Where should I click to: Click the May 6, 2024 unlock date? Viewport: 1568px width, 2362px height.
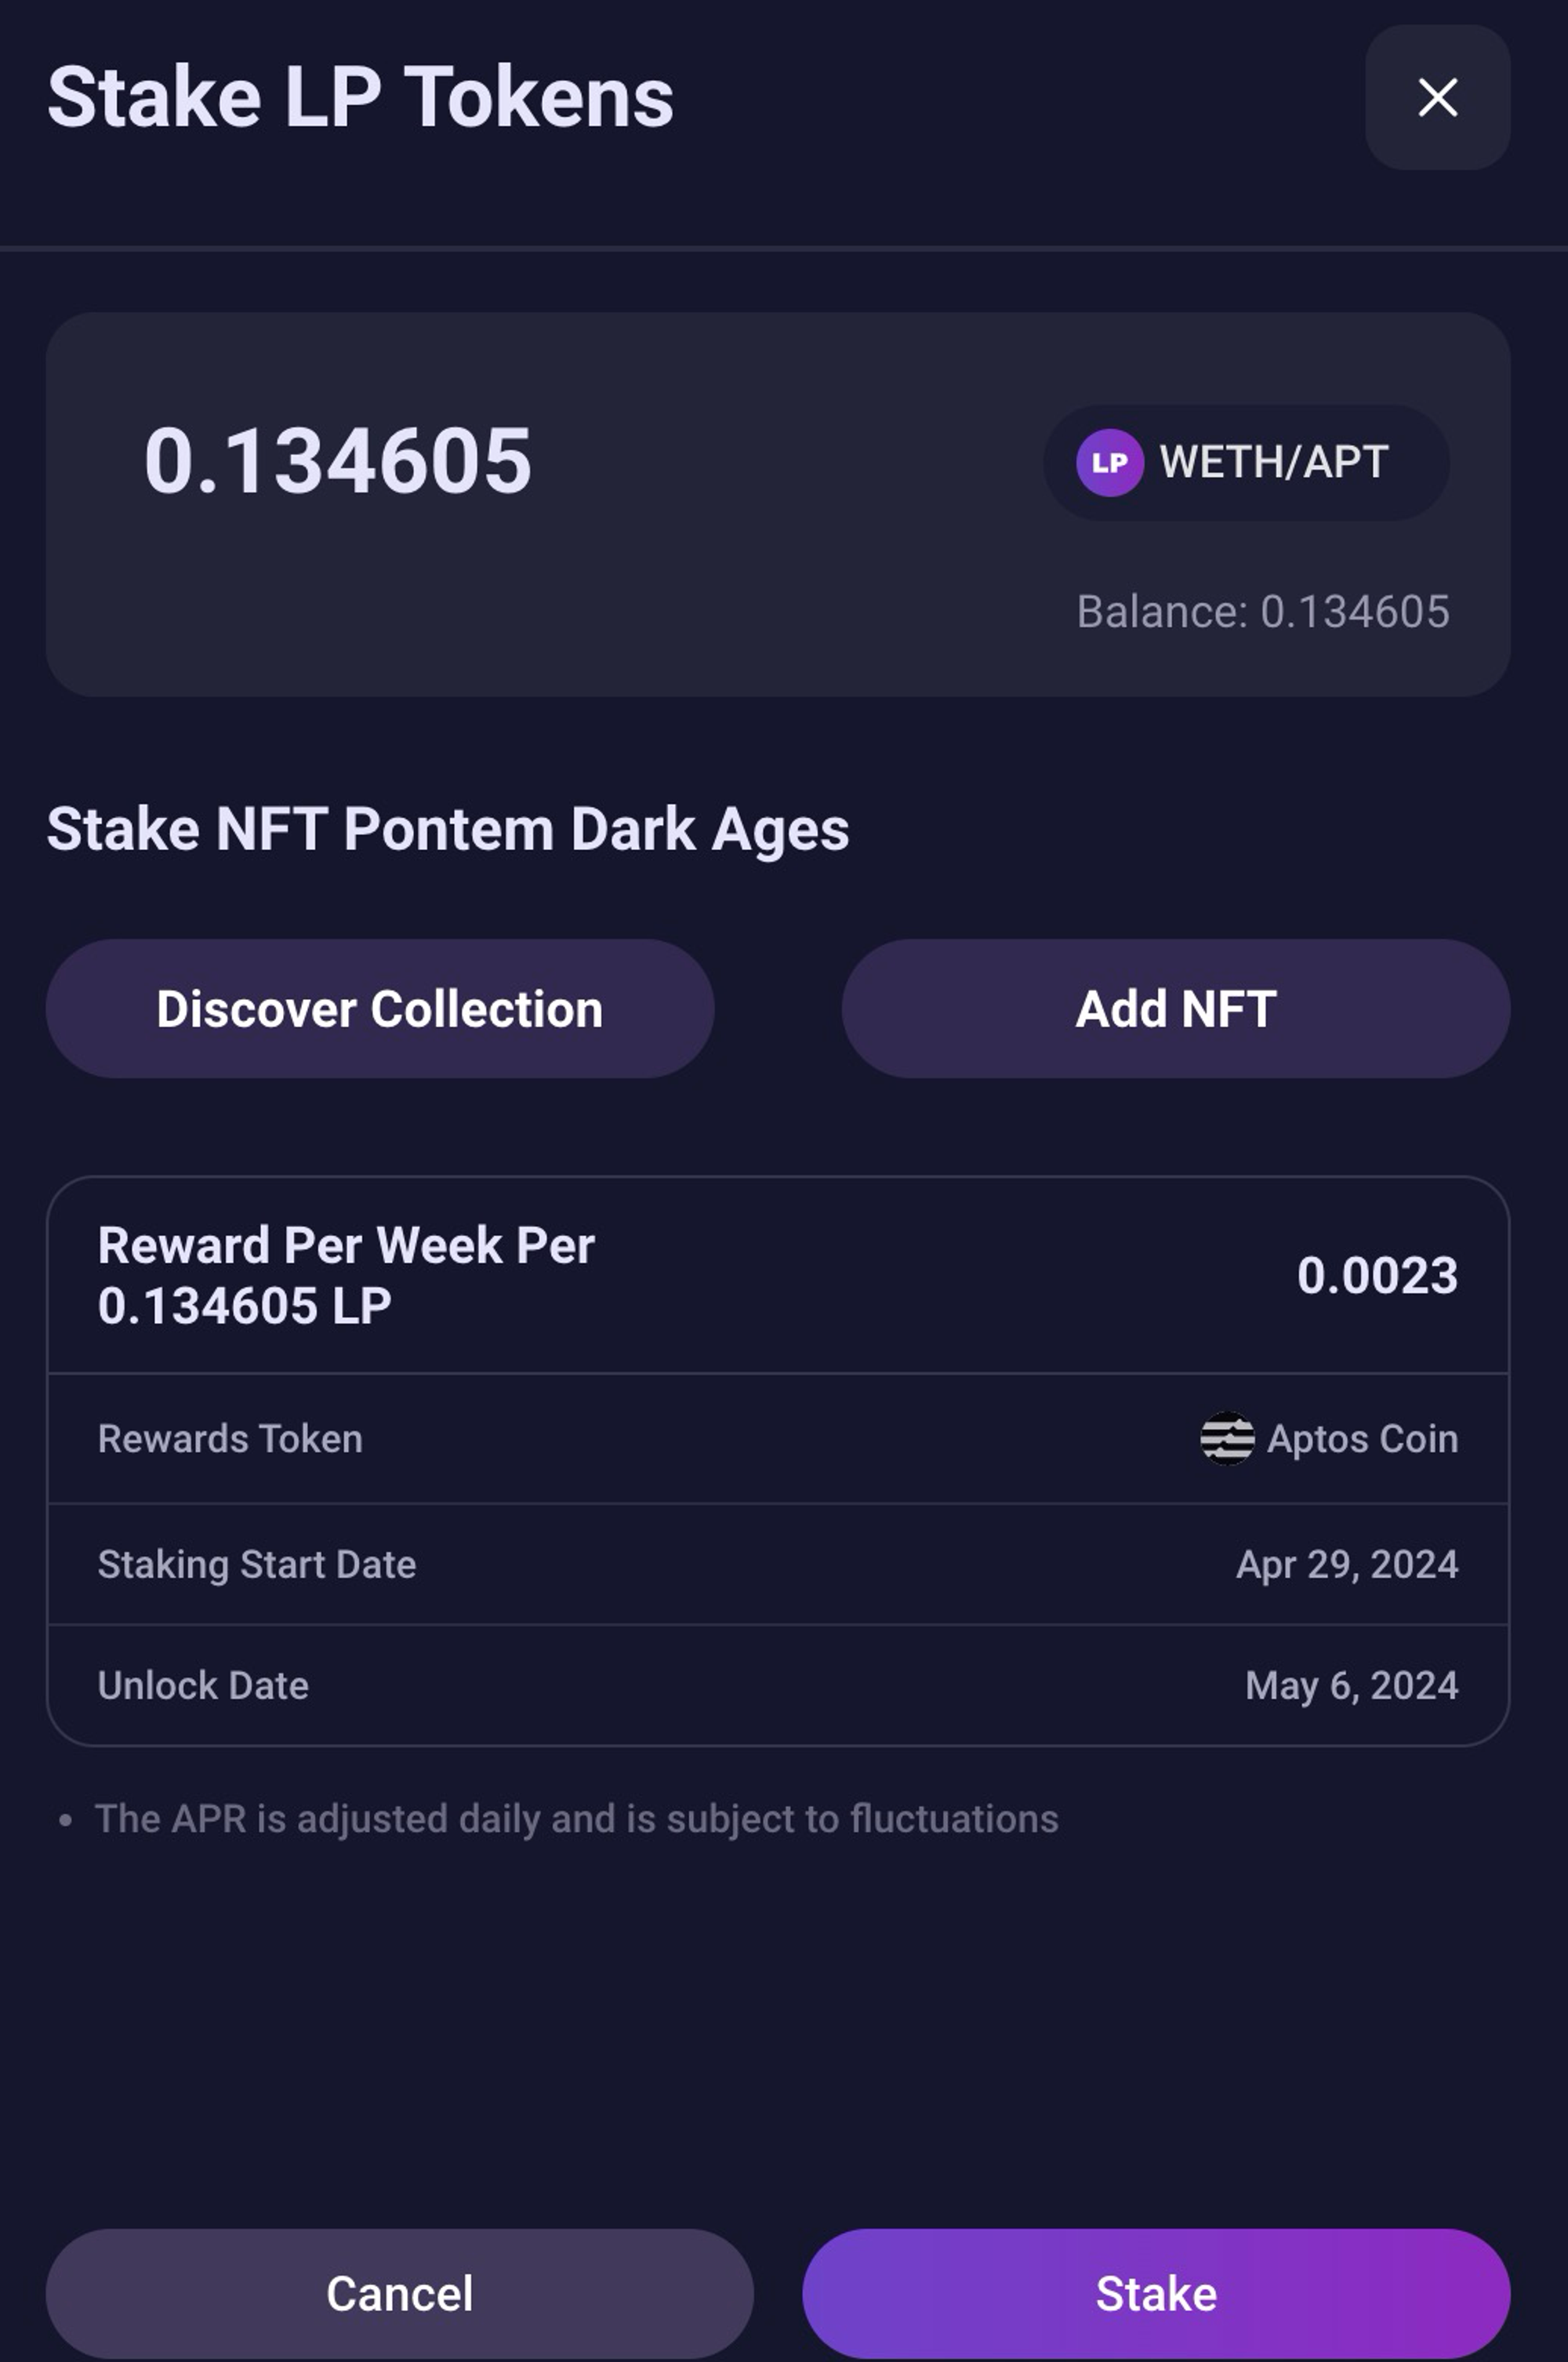click(x=1351, y=1686)
